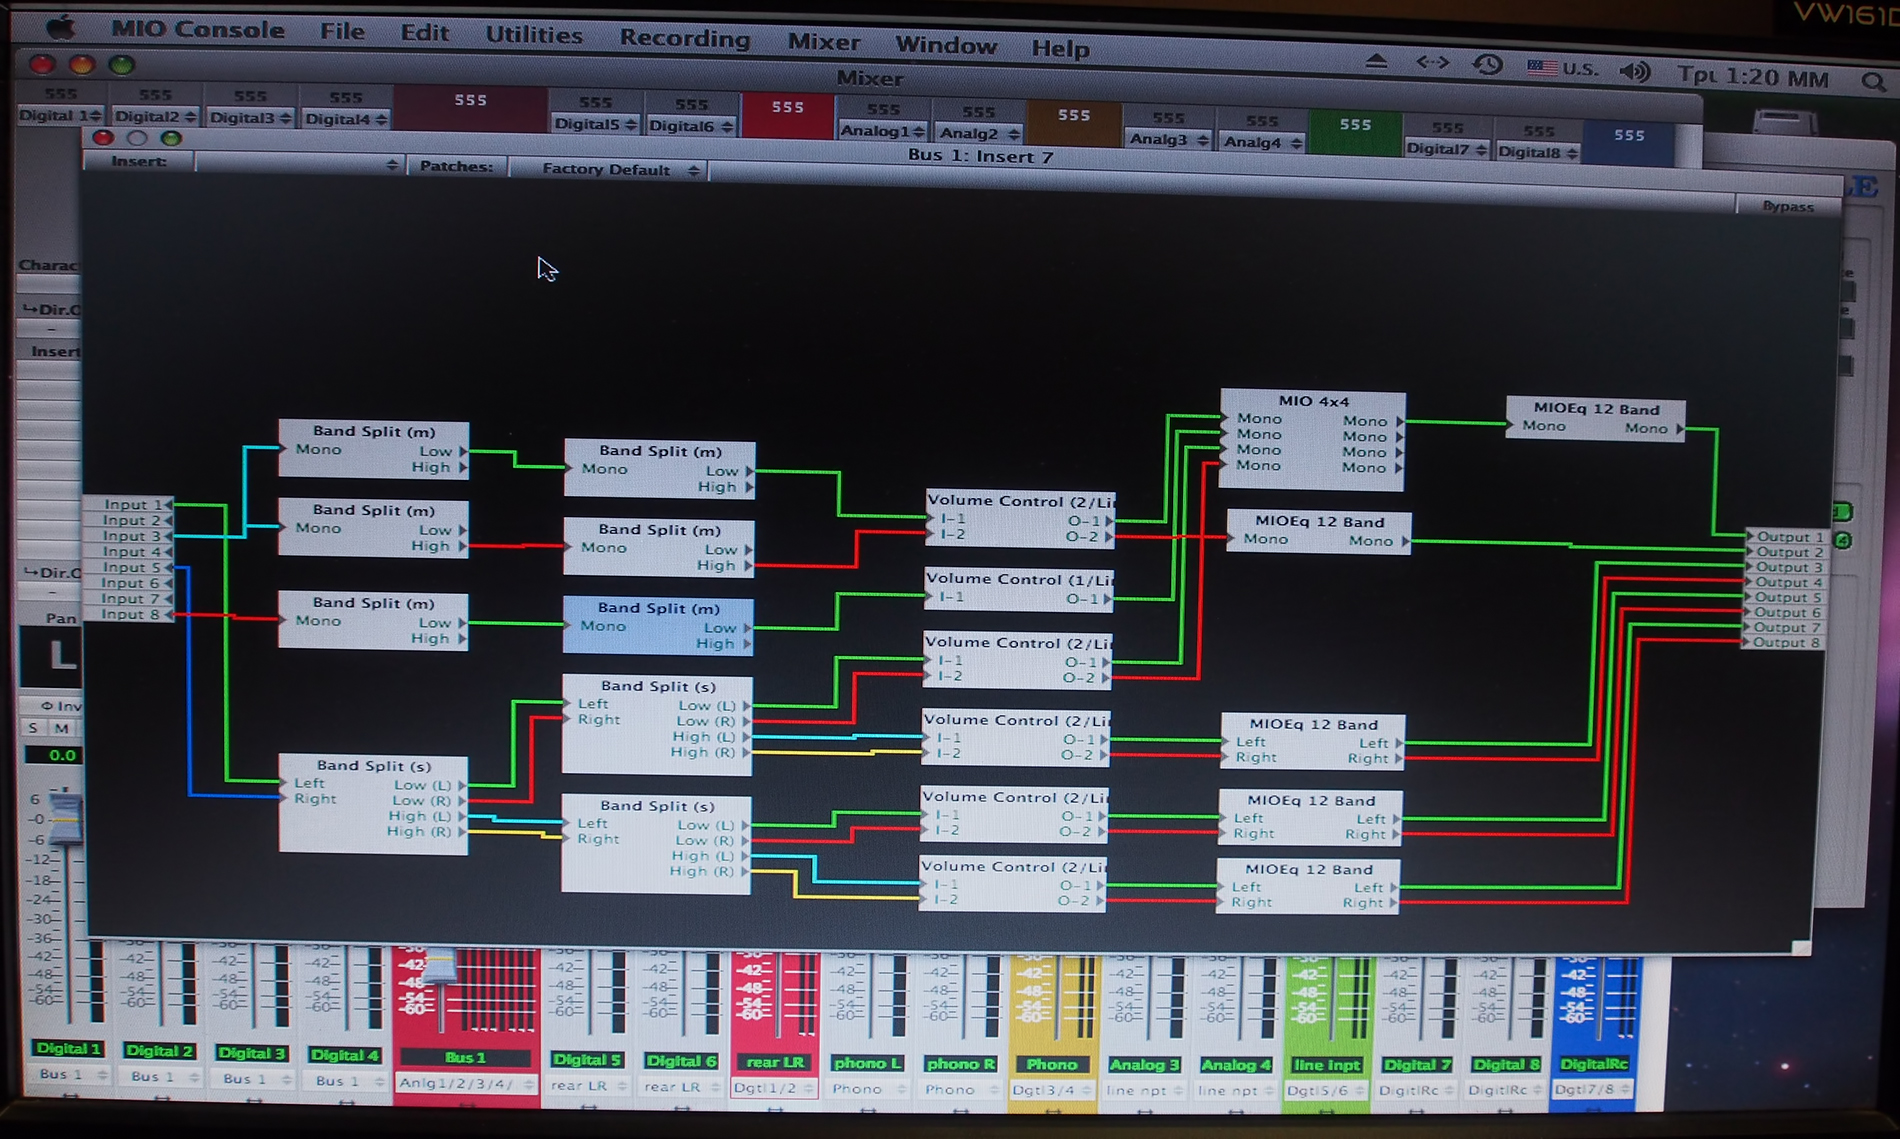Select the MIO 4x4 matrix block
This screenshot has width=1900, height=1139.
tap(1312, 440)
